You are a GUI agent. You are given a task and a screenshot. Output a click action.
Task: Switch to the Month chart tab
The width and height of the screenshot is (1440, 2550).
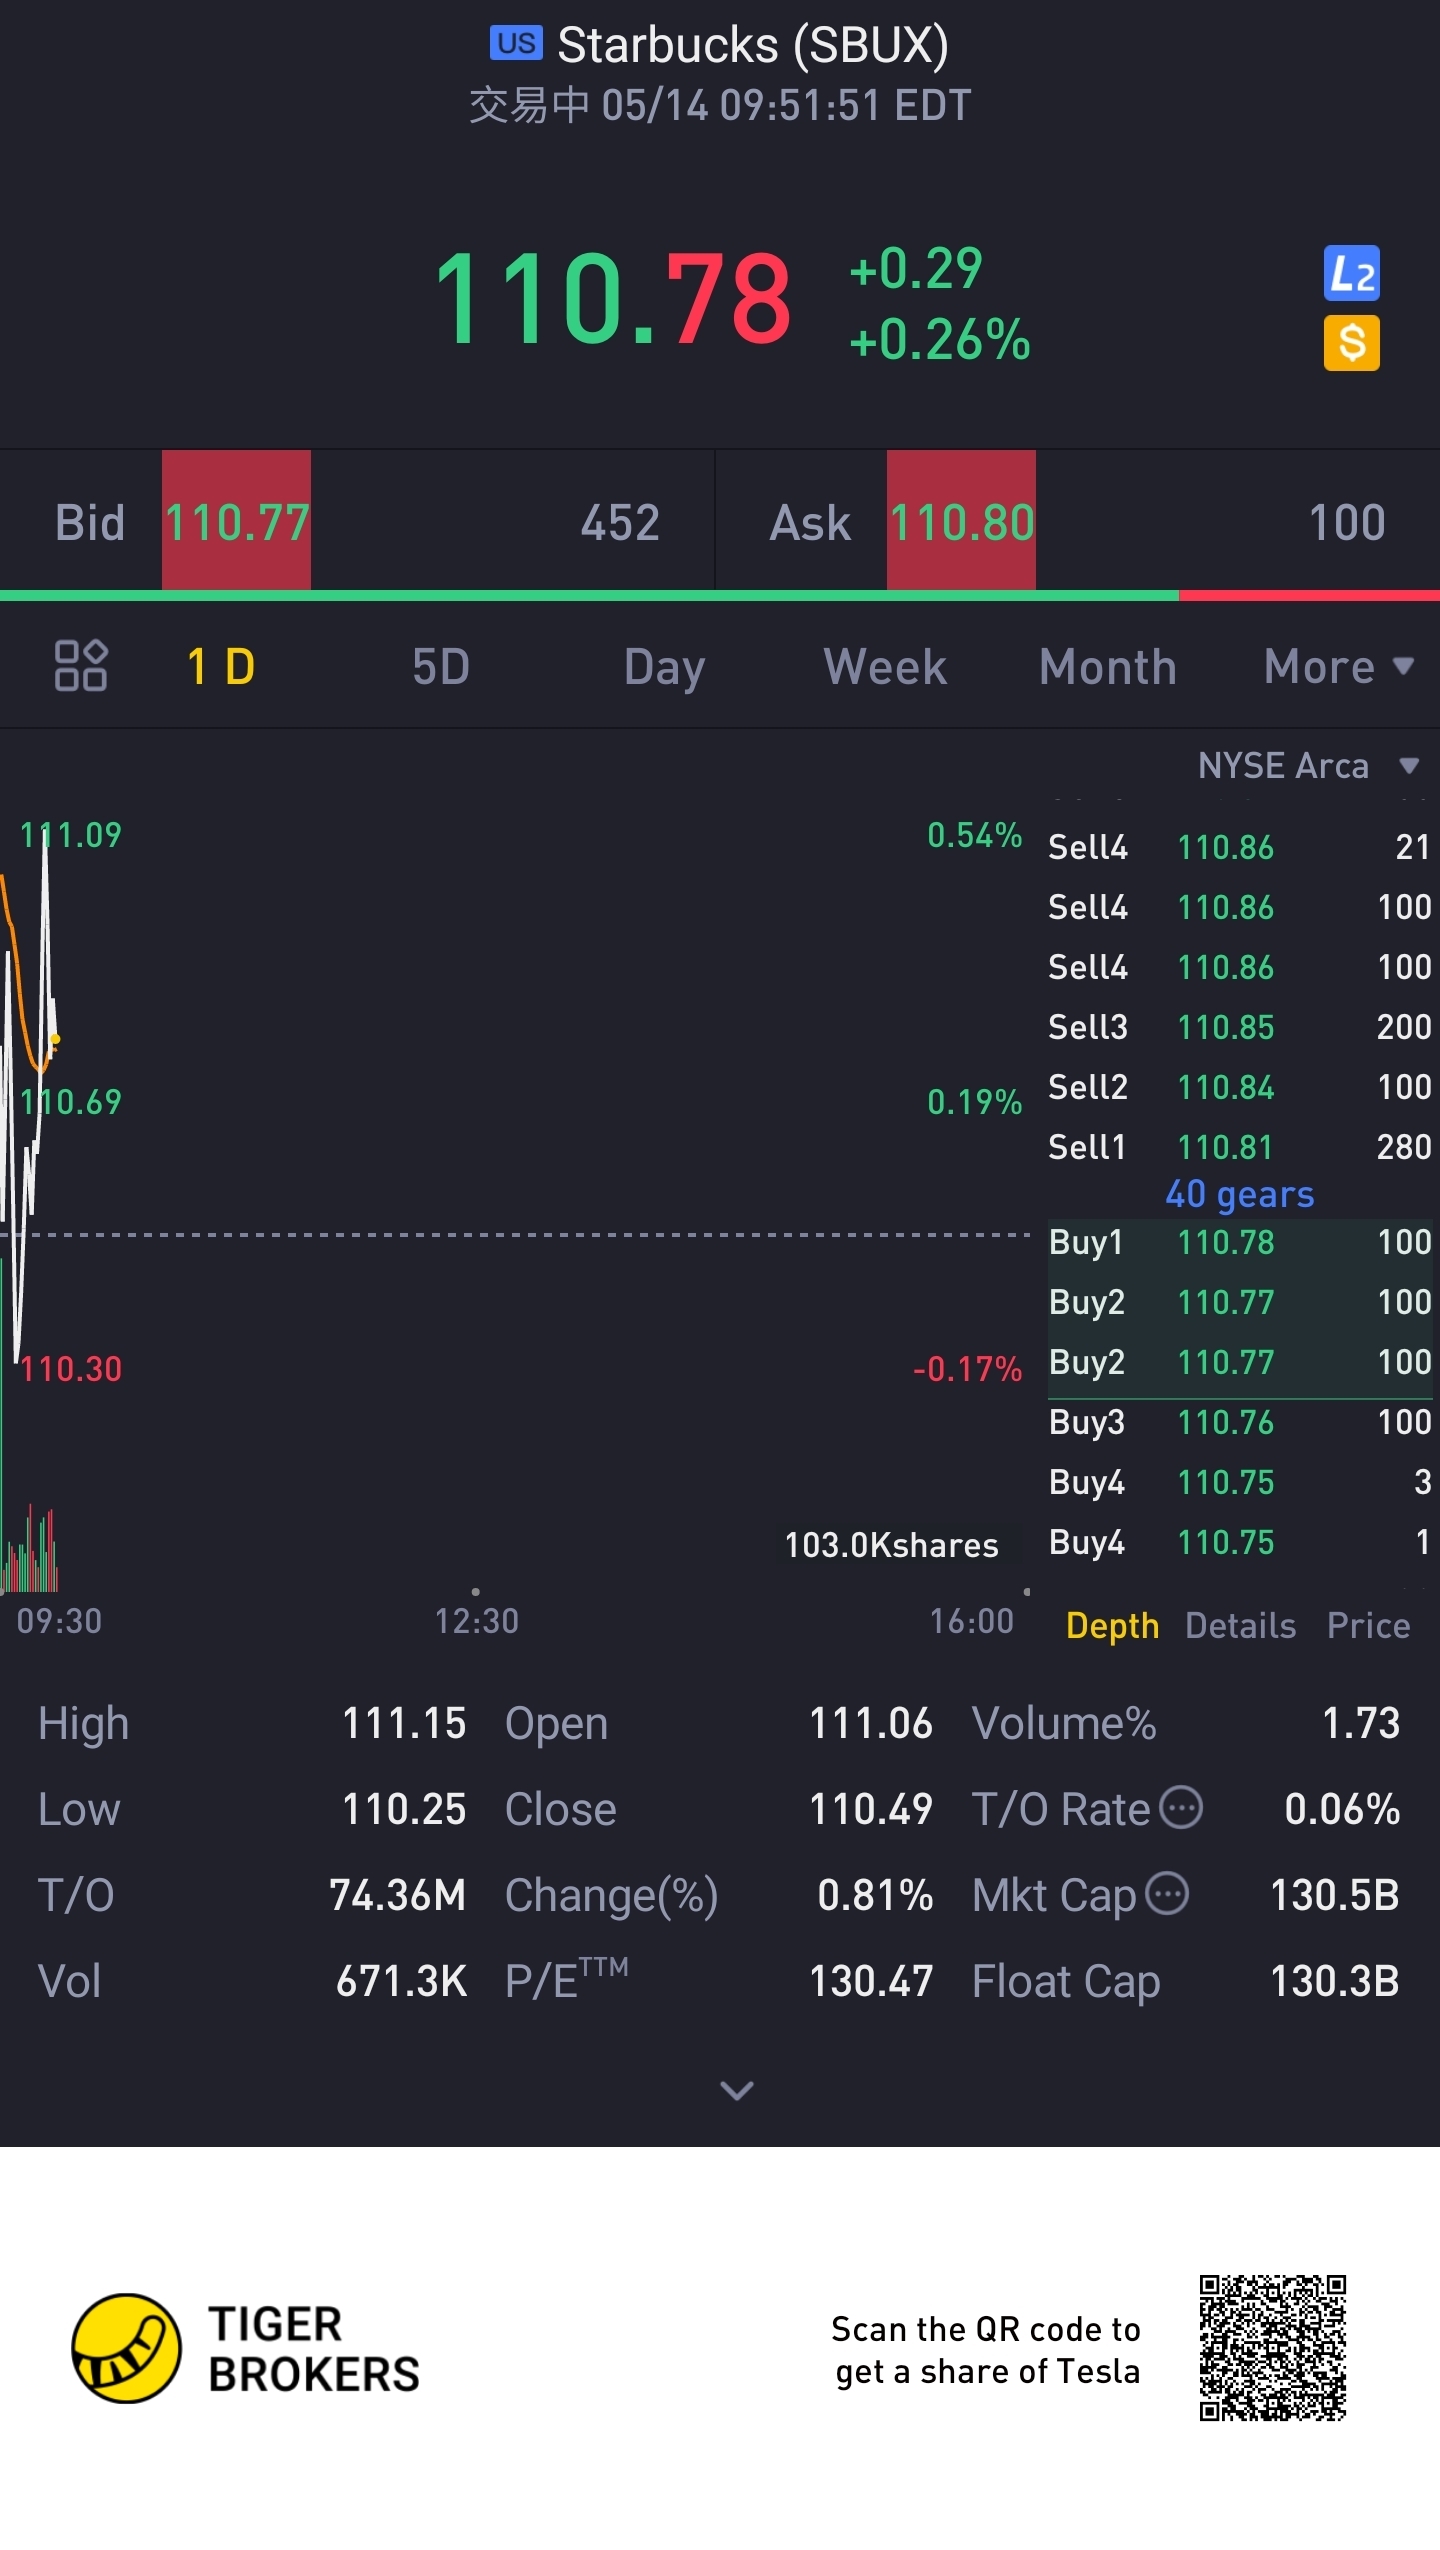(1107, 667)
